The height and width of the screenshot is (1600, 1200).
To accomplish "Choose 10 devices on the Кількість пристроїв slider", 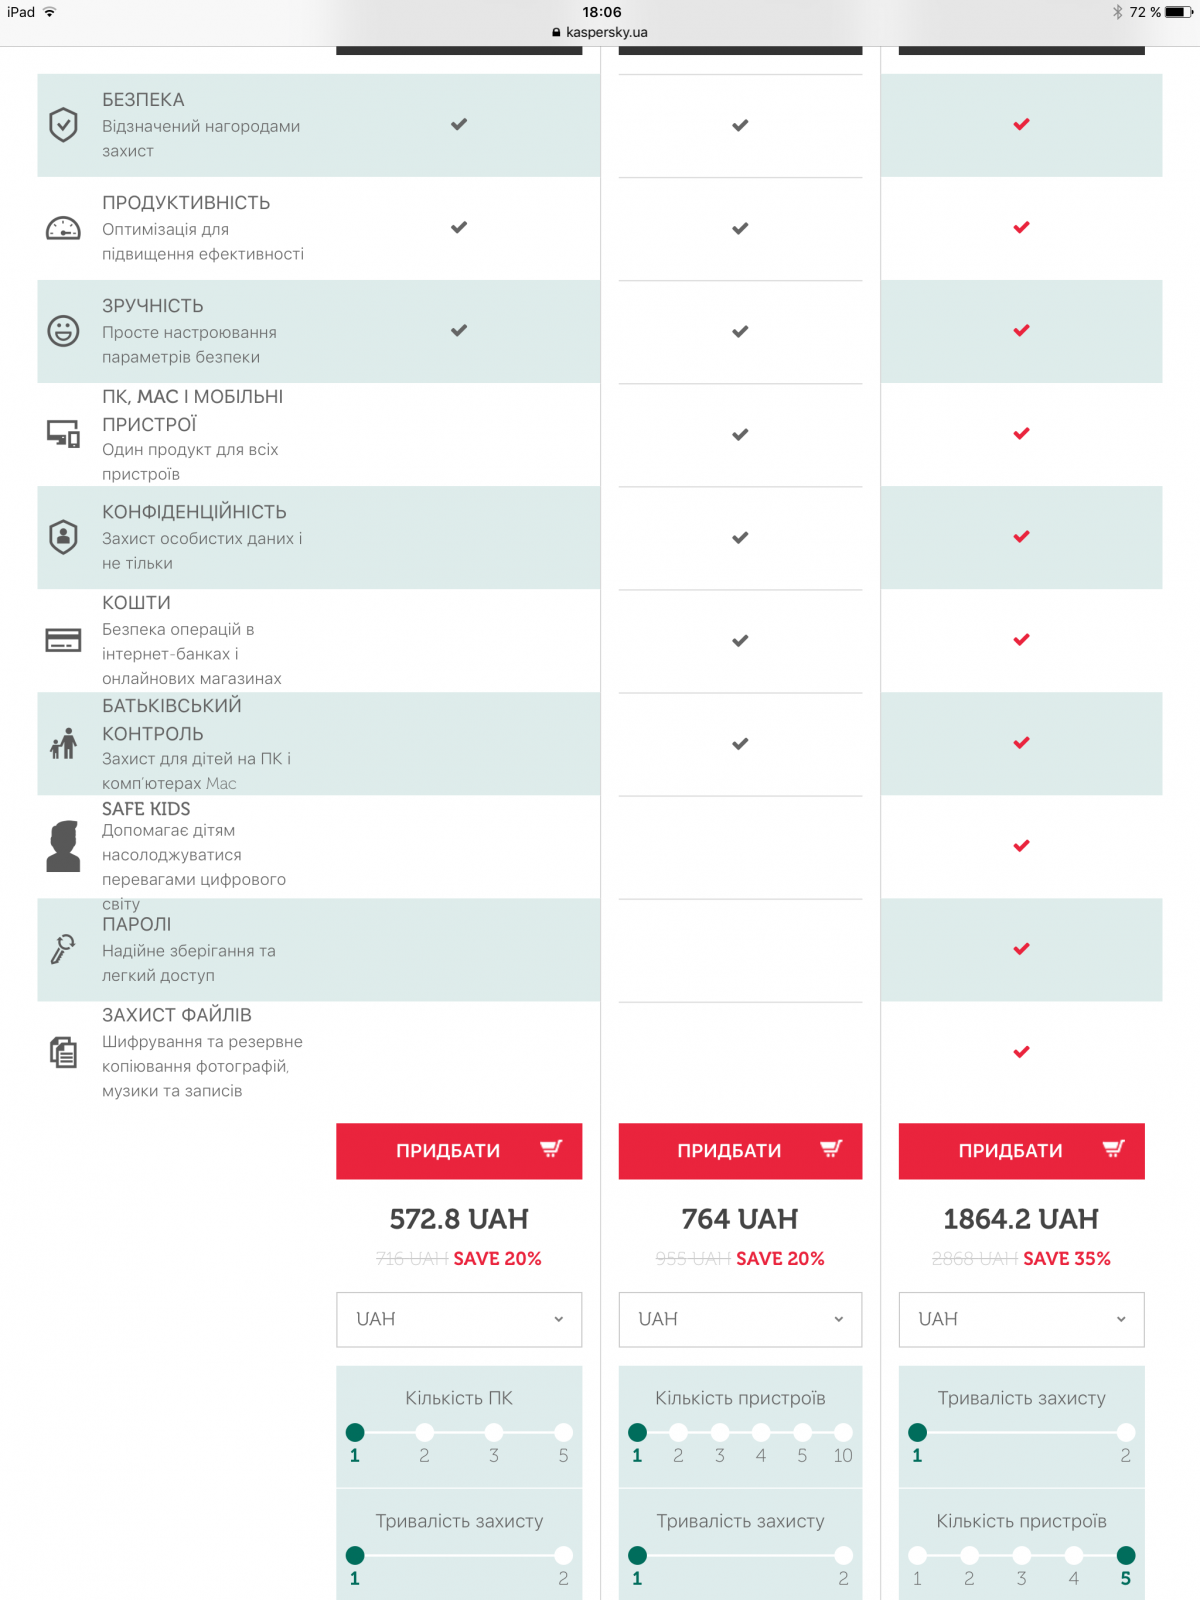I will (843, 1433).
